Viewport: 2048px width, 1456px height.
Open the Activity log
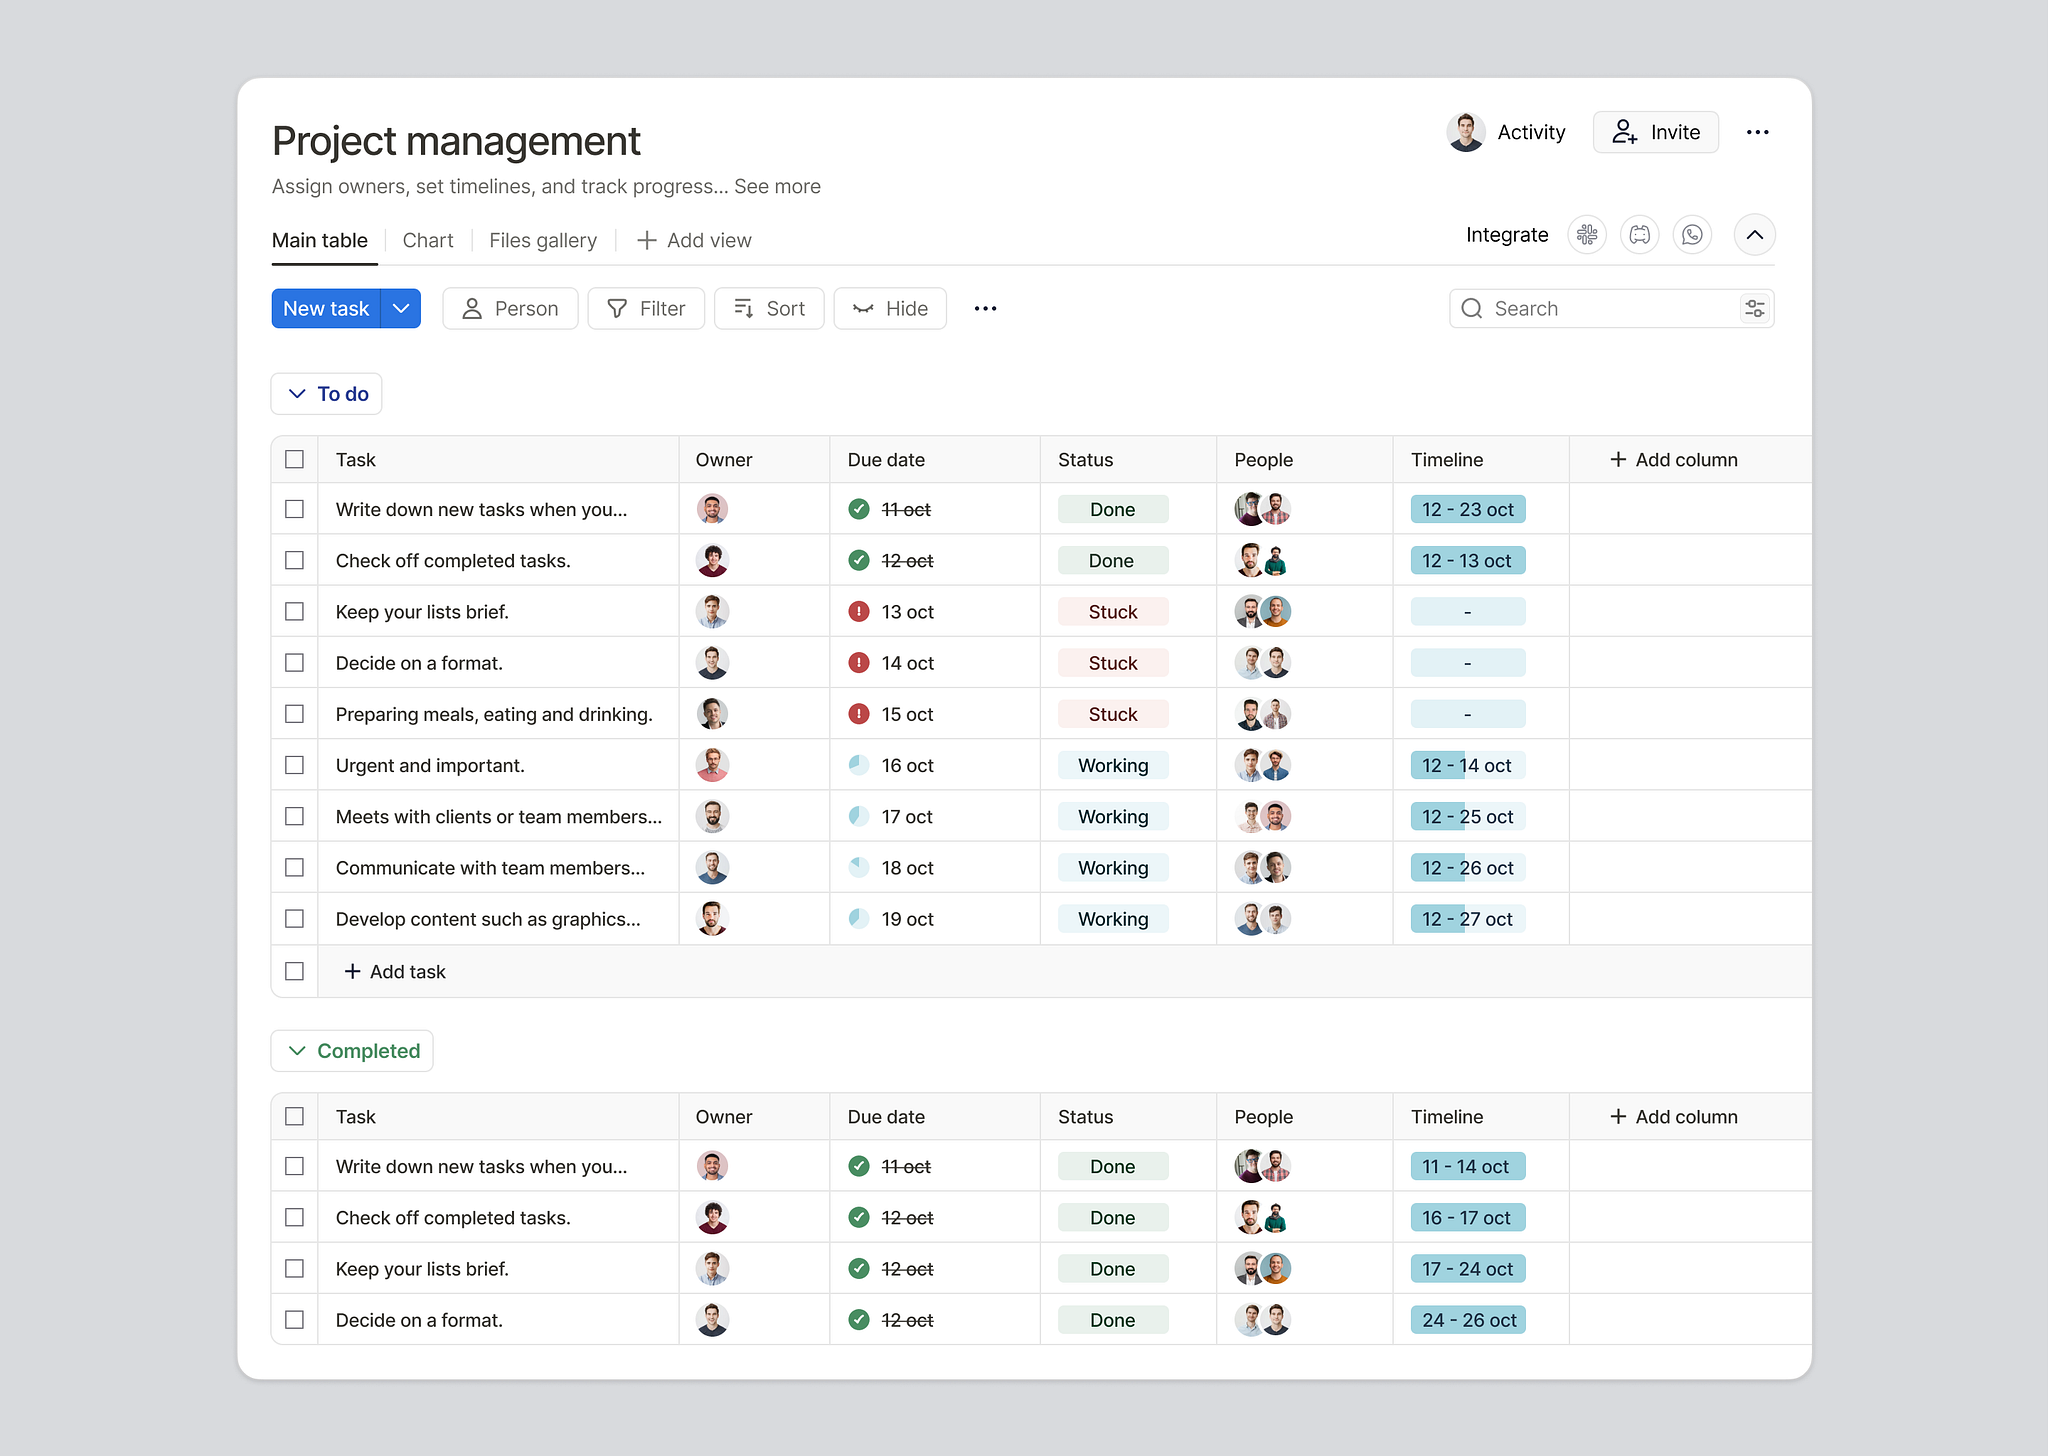pyautogui.click(x=1531, y=132)
